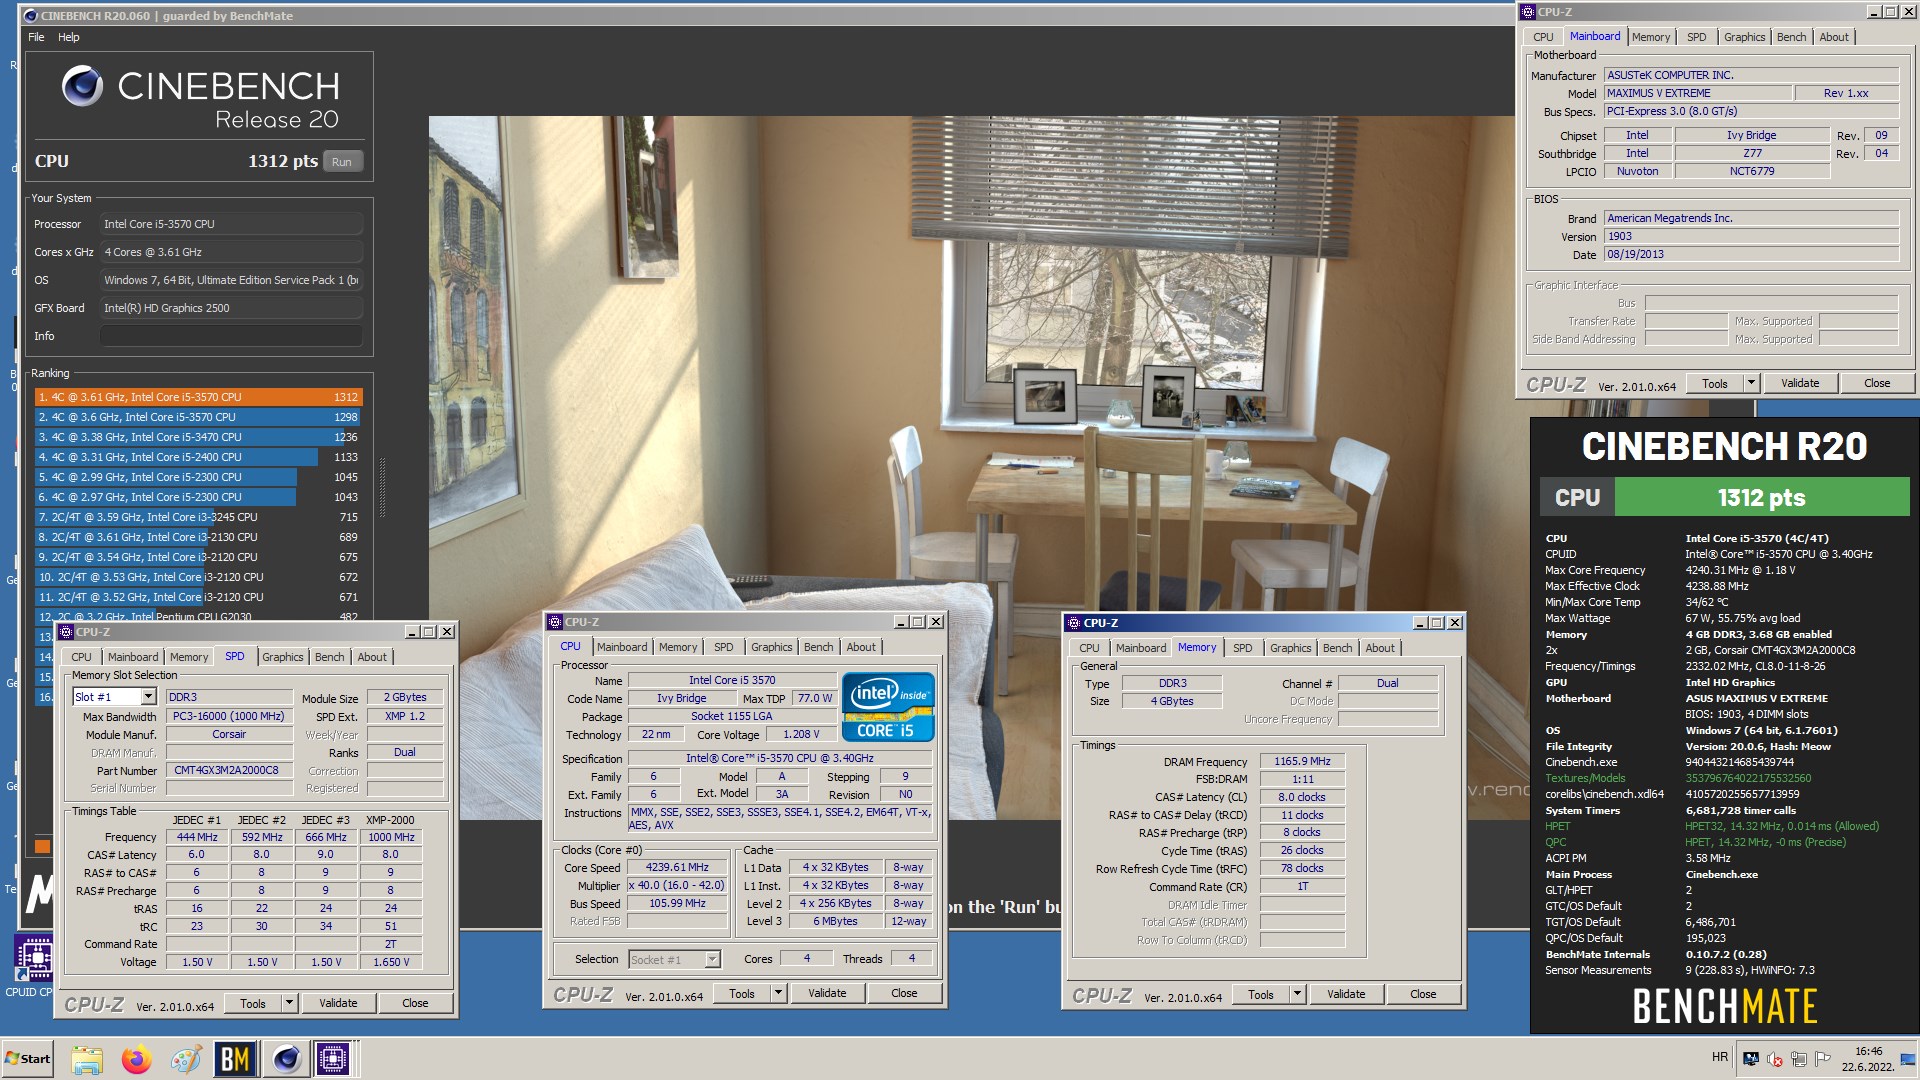Open Windows Explorer from the taskbar
Image resolution: width=1920 pixels, height=1080 pixels.
[x=86, y=1059]
